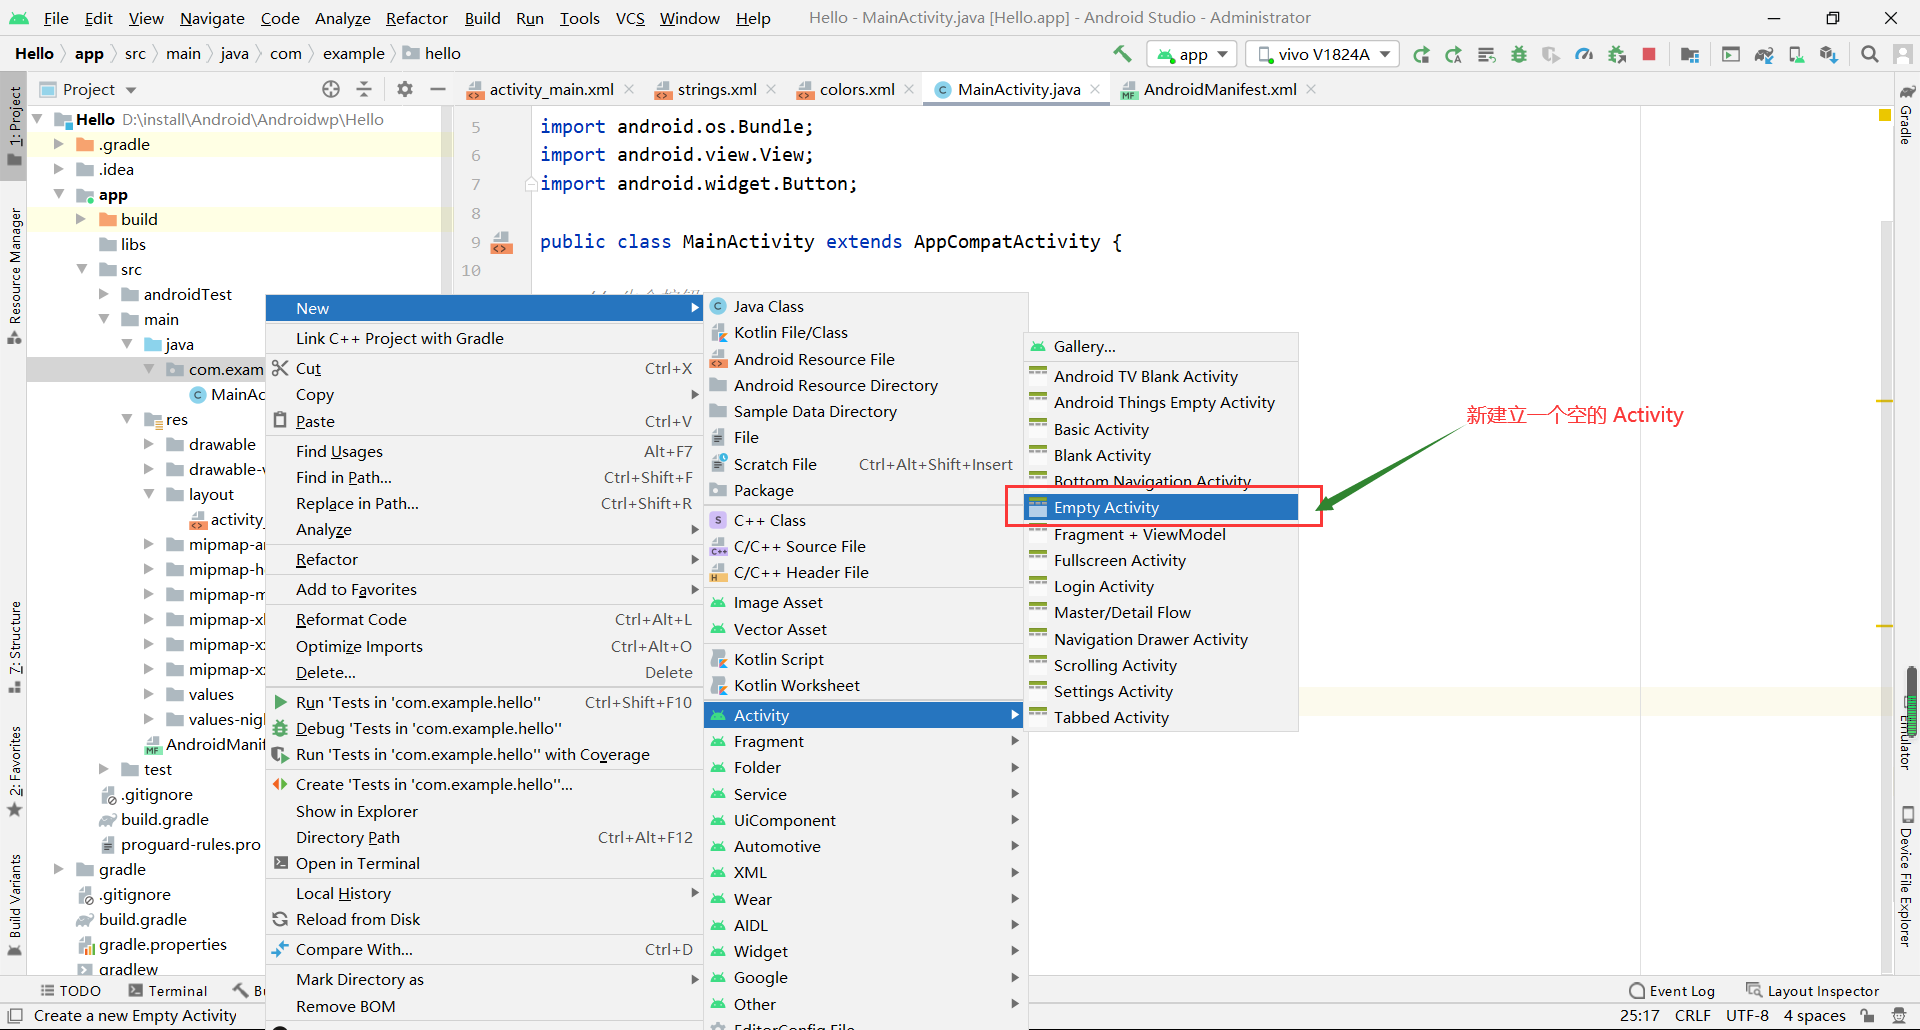The image size is (1920, 1030).
Task: Click the Debug app bug icon
Action: [x=1519, y=54]
